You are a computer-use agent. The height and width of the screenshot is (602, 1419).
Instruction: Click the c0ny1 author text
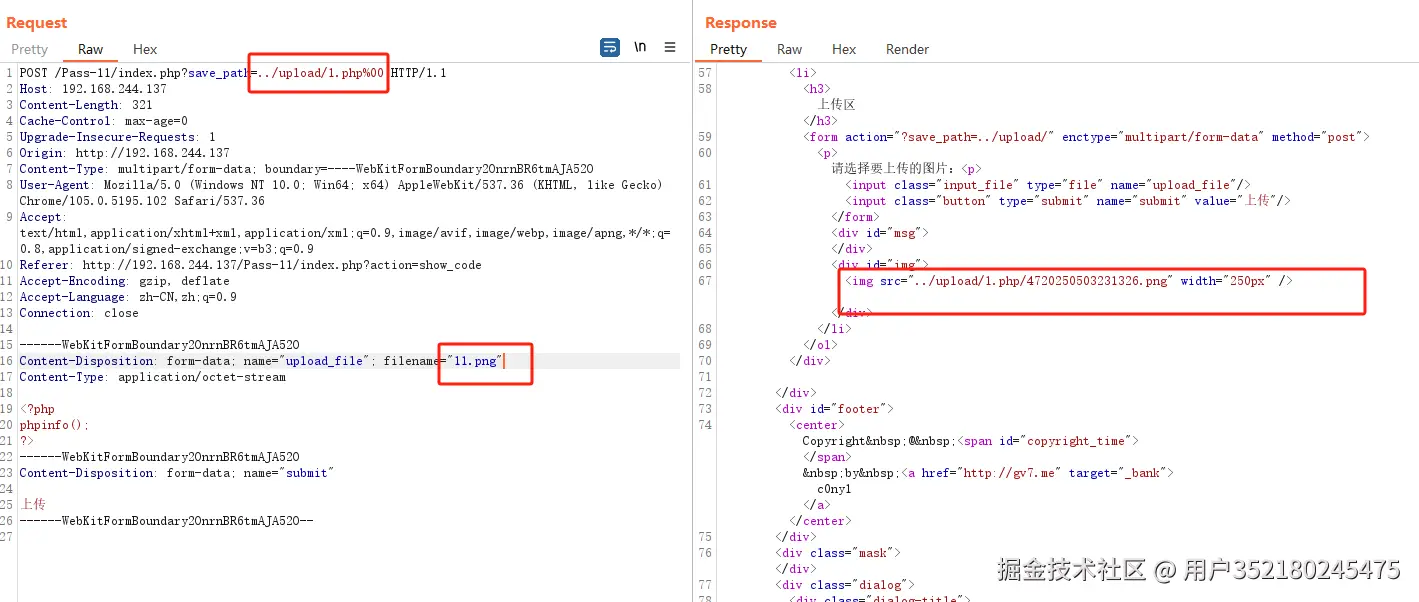pos(834,489)
